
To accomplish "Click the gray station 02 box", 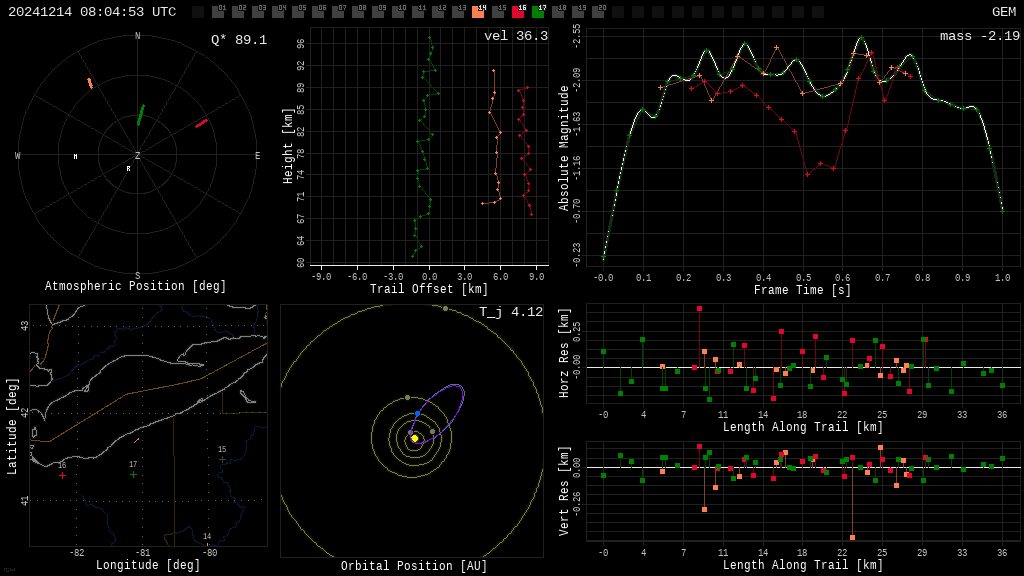I will [238, 12].
